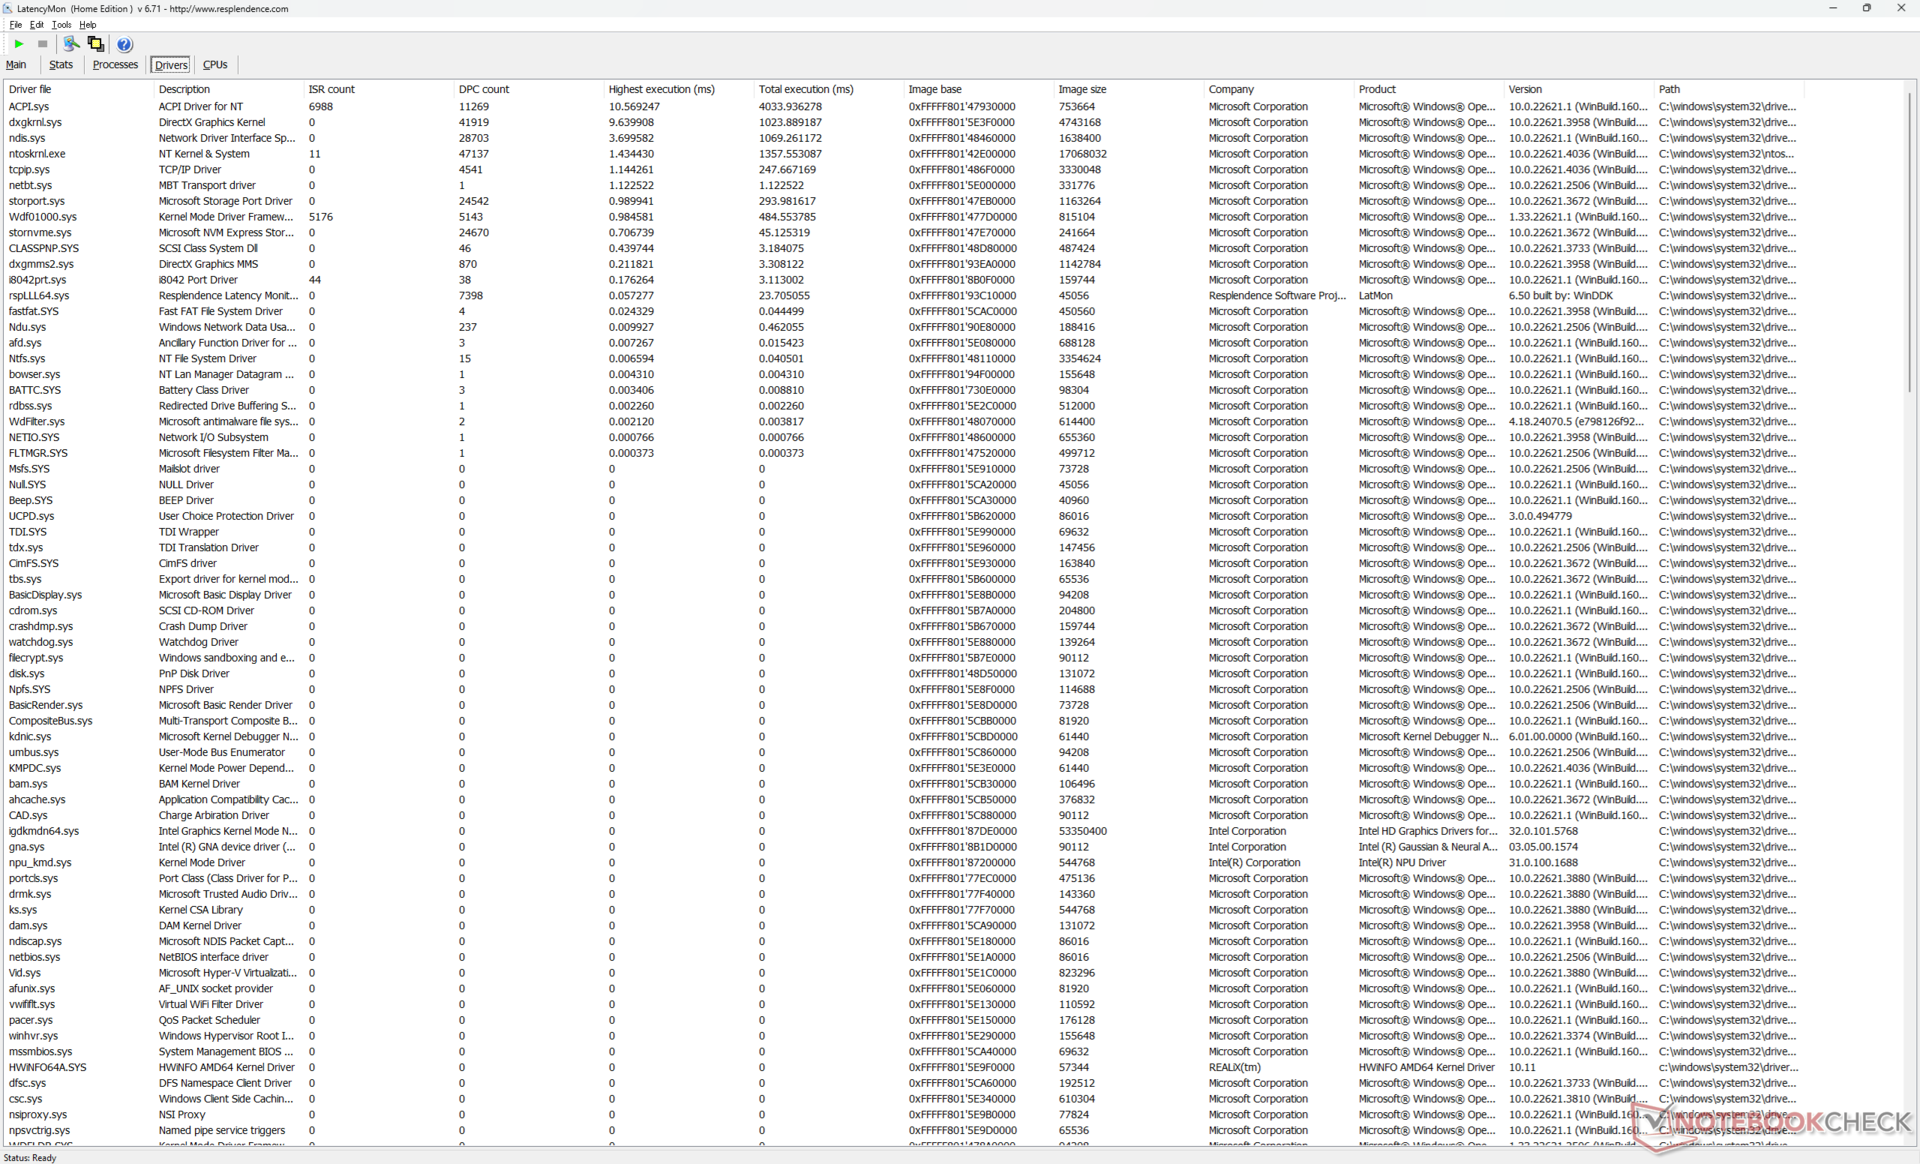Viewport: 1920px width, 1164px height.
Task: Sort by the Version column header
Action: click(1579, 89)
